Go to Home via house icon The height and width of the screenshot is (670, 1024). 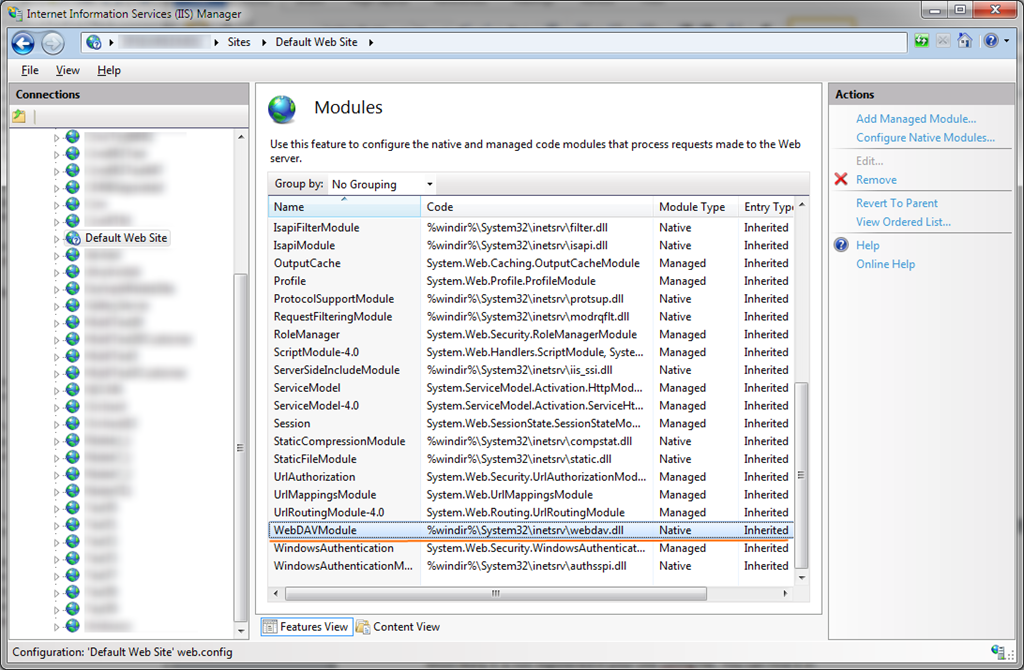tap(965, 40)
